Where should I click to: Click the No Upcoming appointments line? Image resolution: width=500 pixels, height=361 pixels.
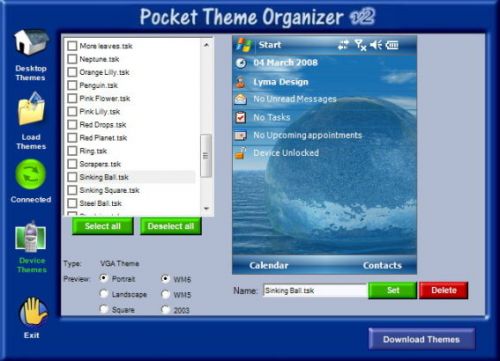coord(308,135)
